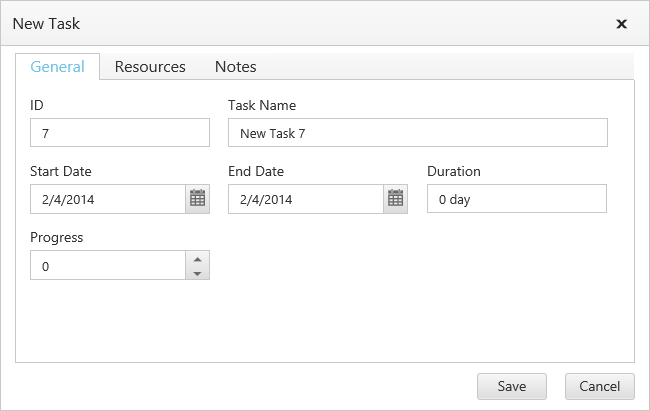Cancel the new task dialog
Image resolution: width=650 pixels, height=411 pixels.
point(599,386)
